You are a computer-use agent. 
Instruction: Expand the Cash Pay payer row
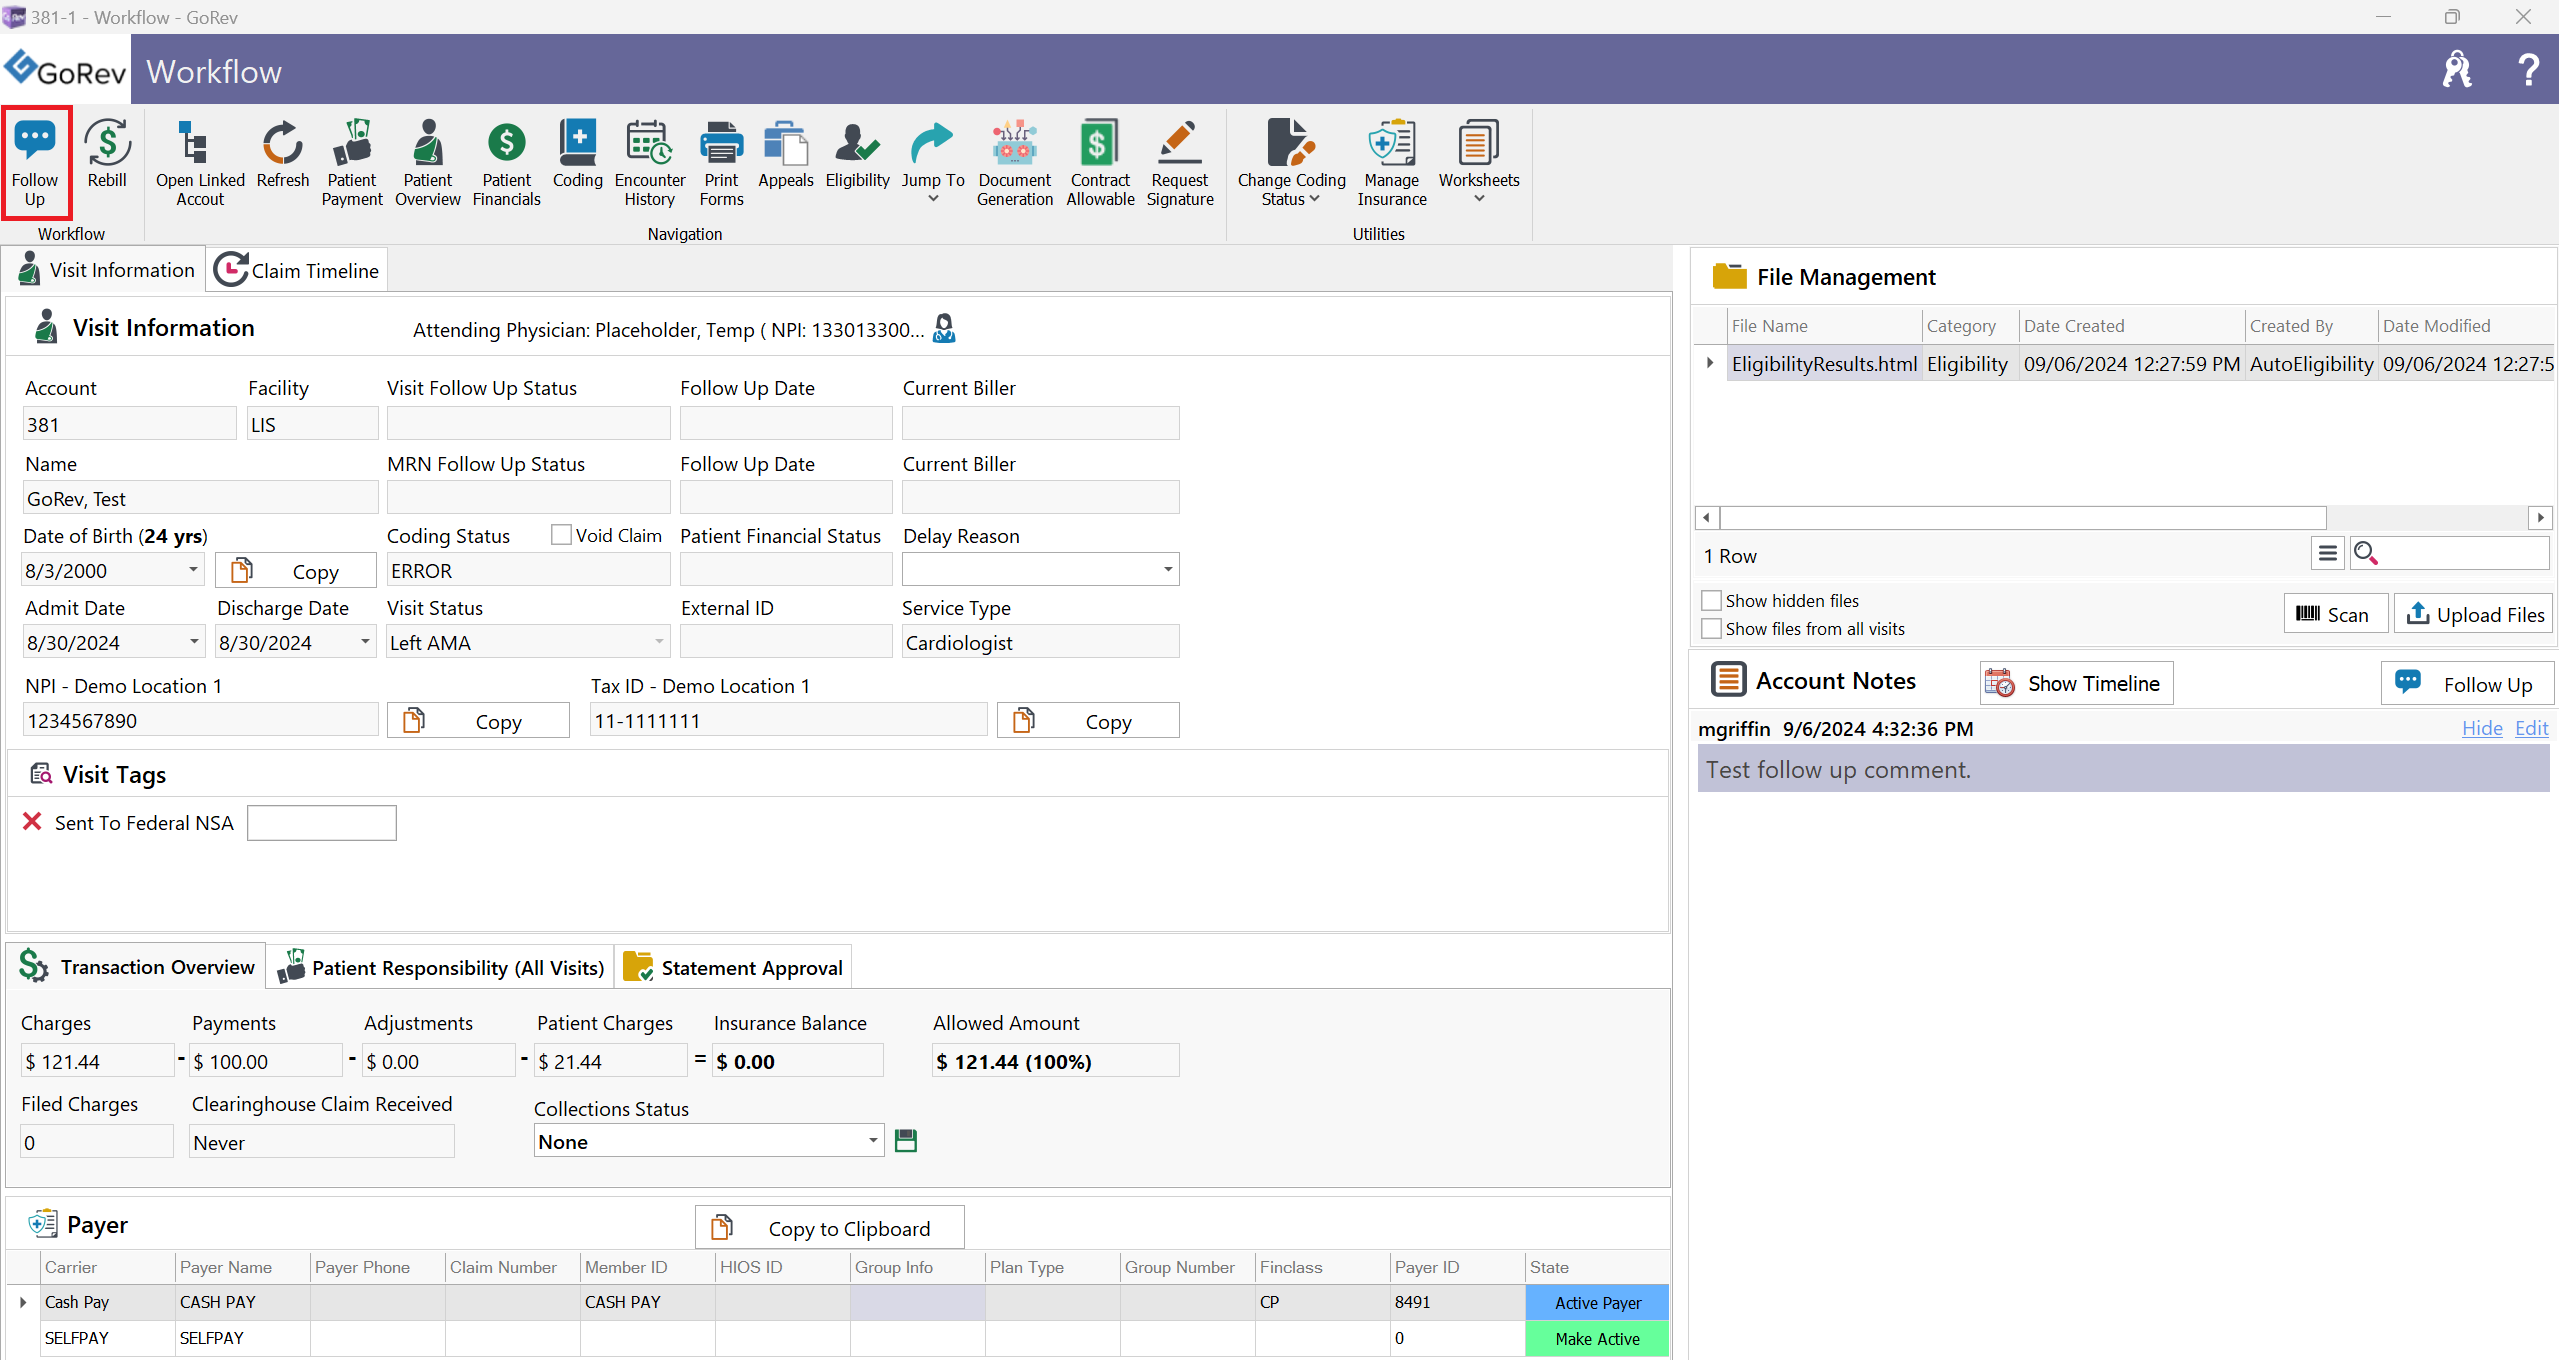23,1302
